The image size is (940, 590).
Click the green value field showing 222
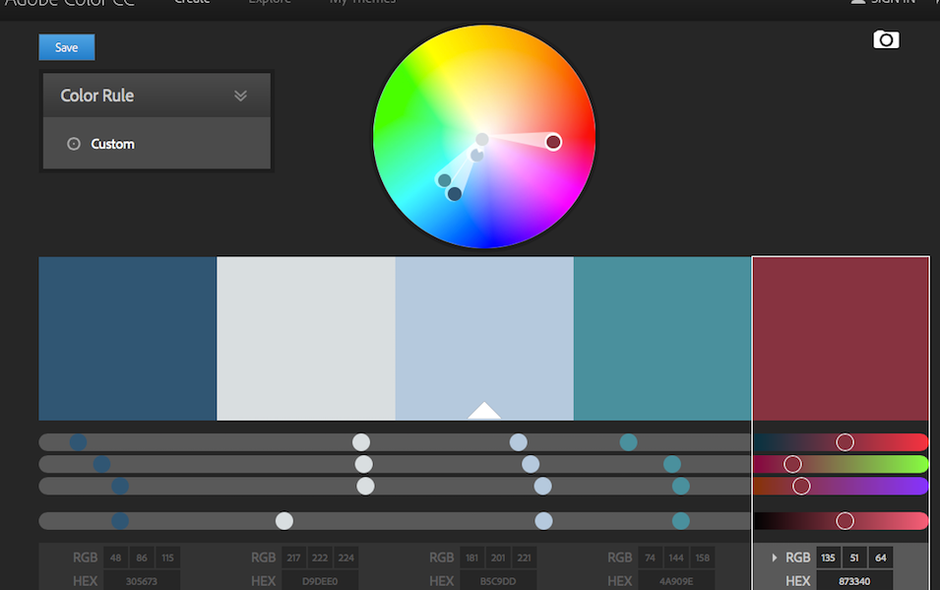click(x=320, y=558)
